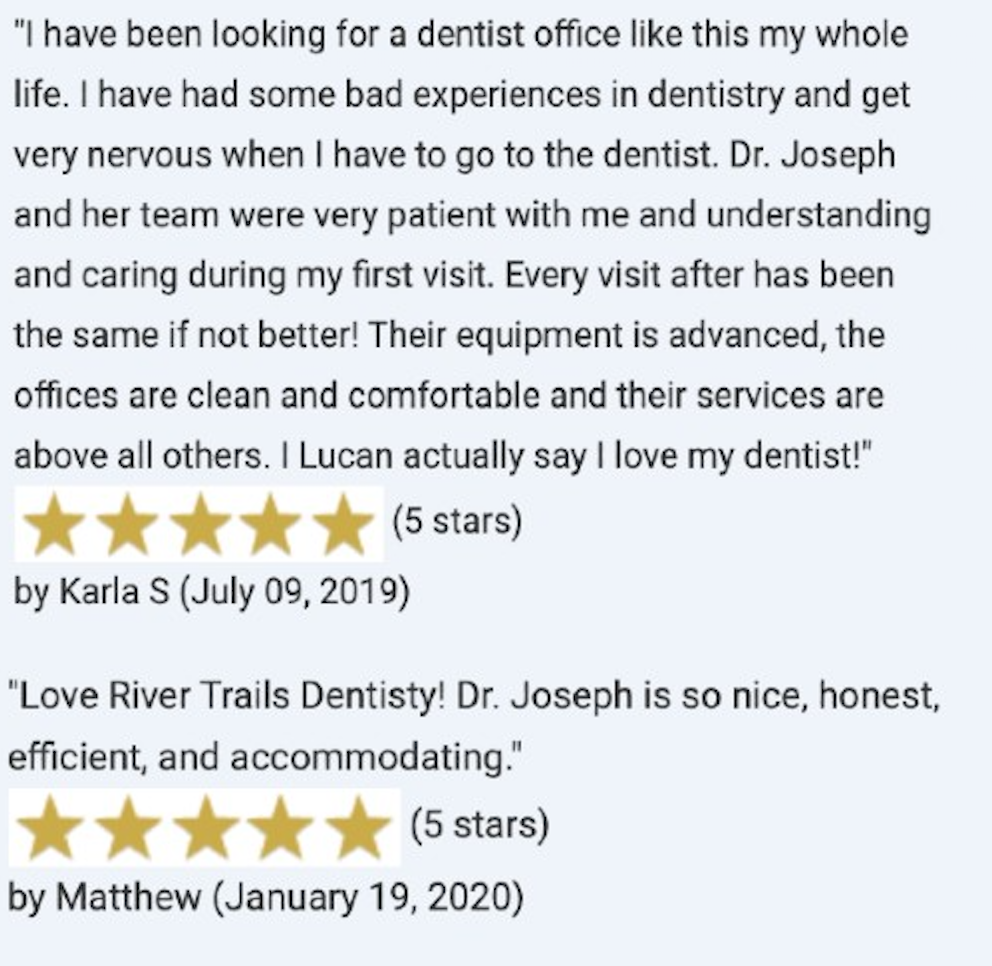Click the 'Dr. Joseph' name in Karla's review

coord(812,154)
